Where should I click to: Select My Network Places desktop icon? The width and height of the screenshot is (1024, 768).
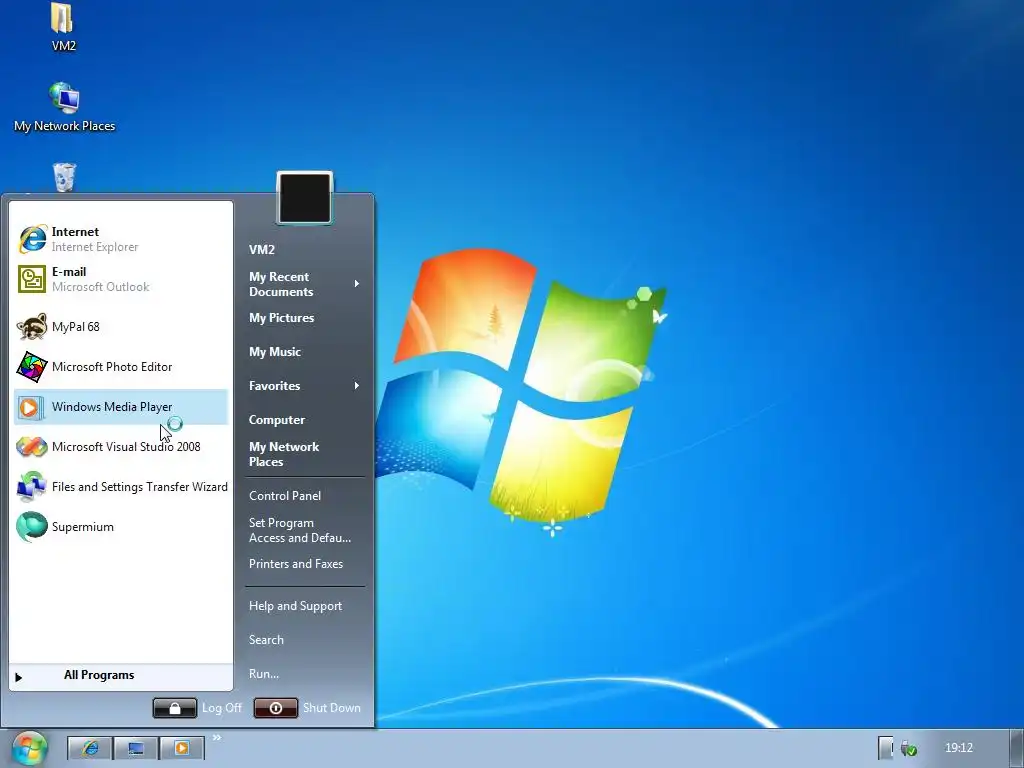point(64,108)
